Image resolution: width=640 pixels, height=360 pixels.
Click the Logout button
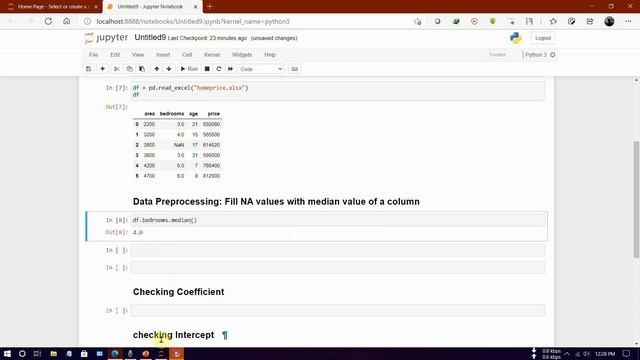click(543, 38)
